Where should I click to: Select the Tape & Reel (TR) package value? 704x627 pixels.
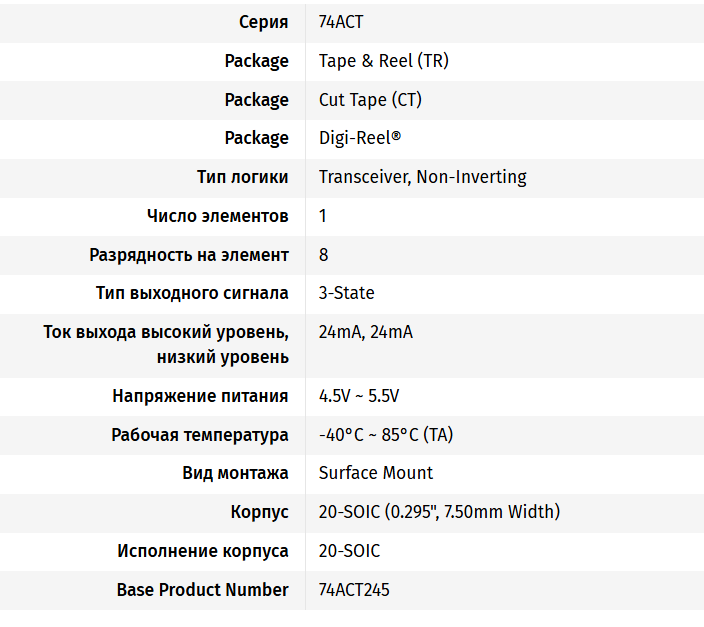[x=383, y=61]
